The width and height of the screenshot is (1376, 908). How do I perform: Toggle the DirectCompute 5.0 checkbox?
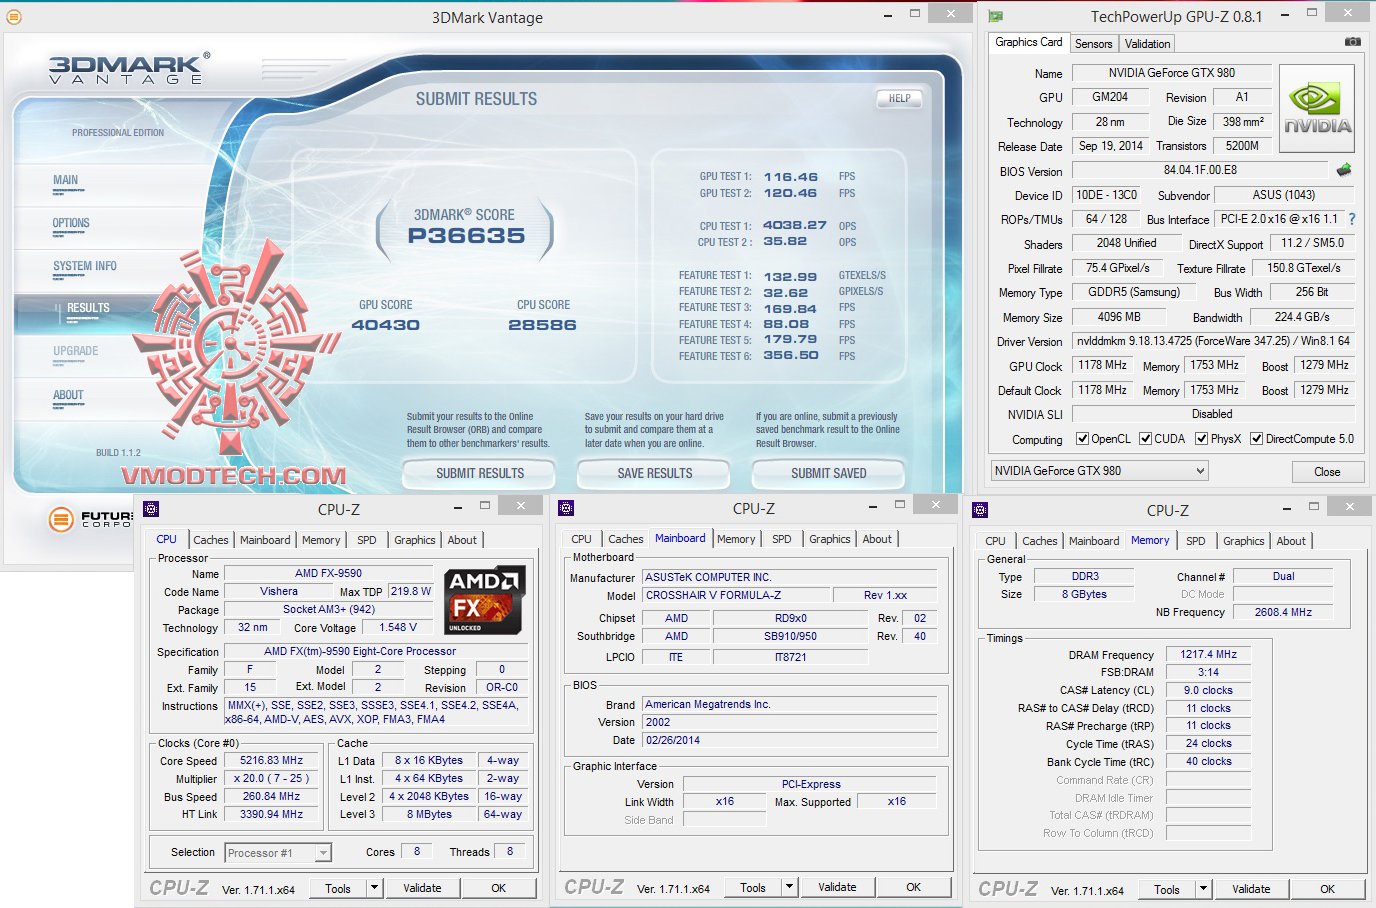coord(1256,439)
